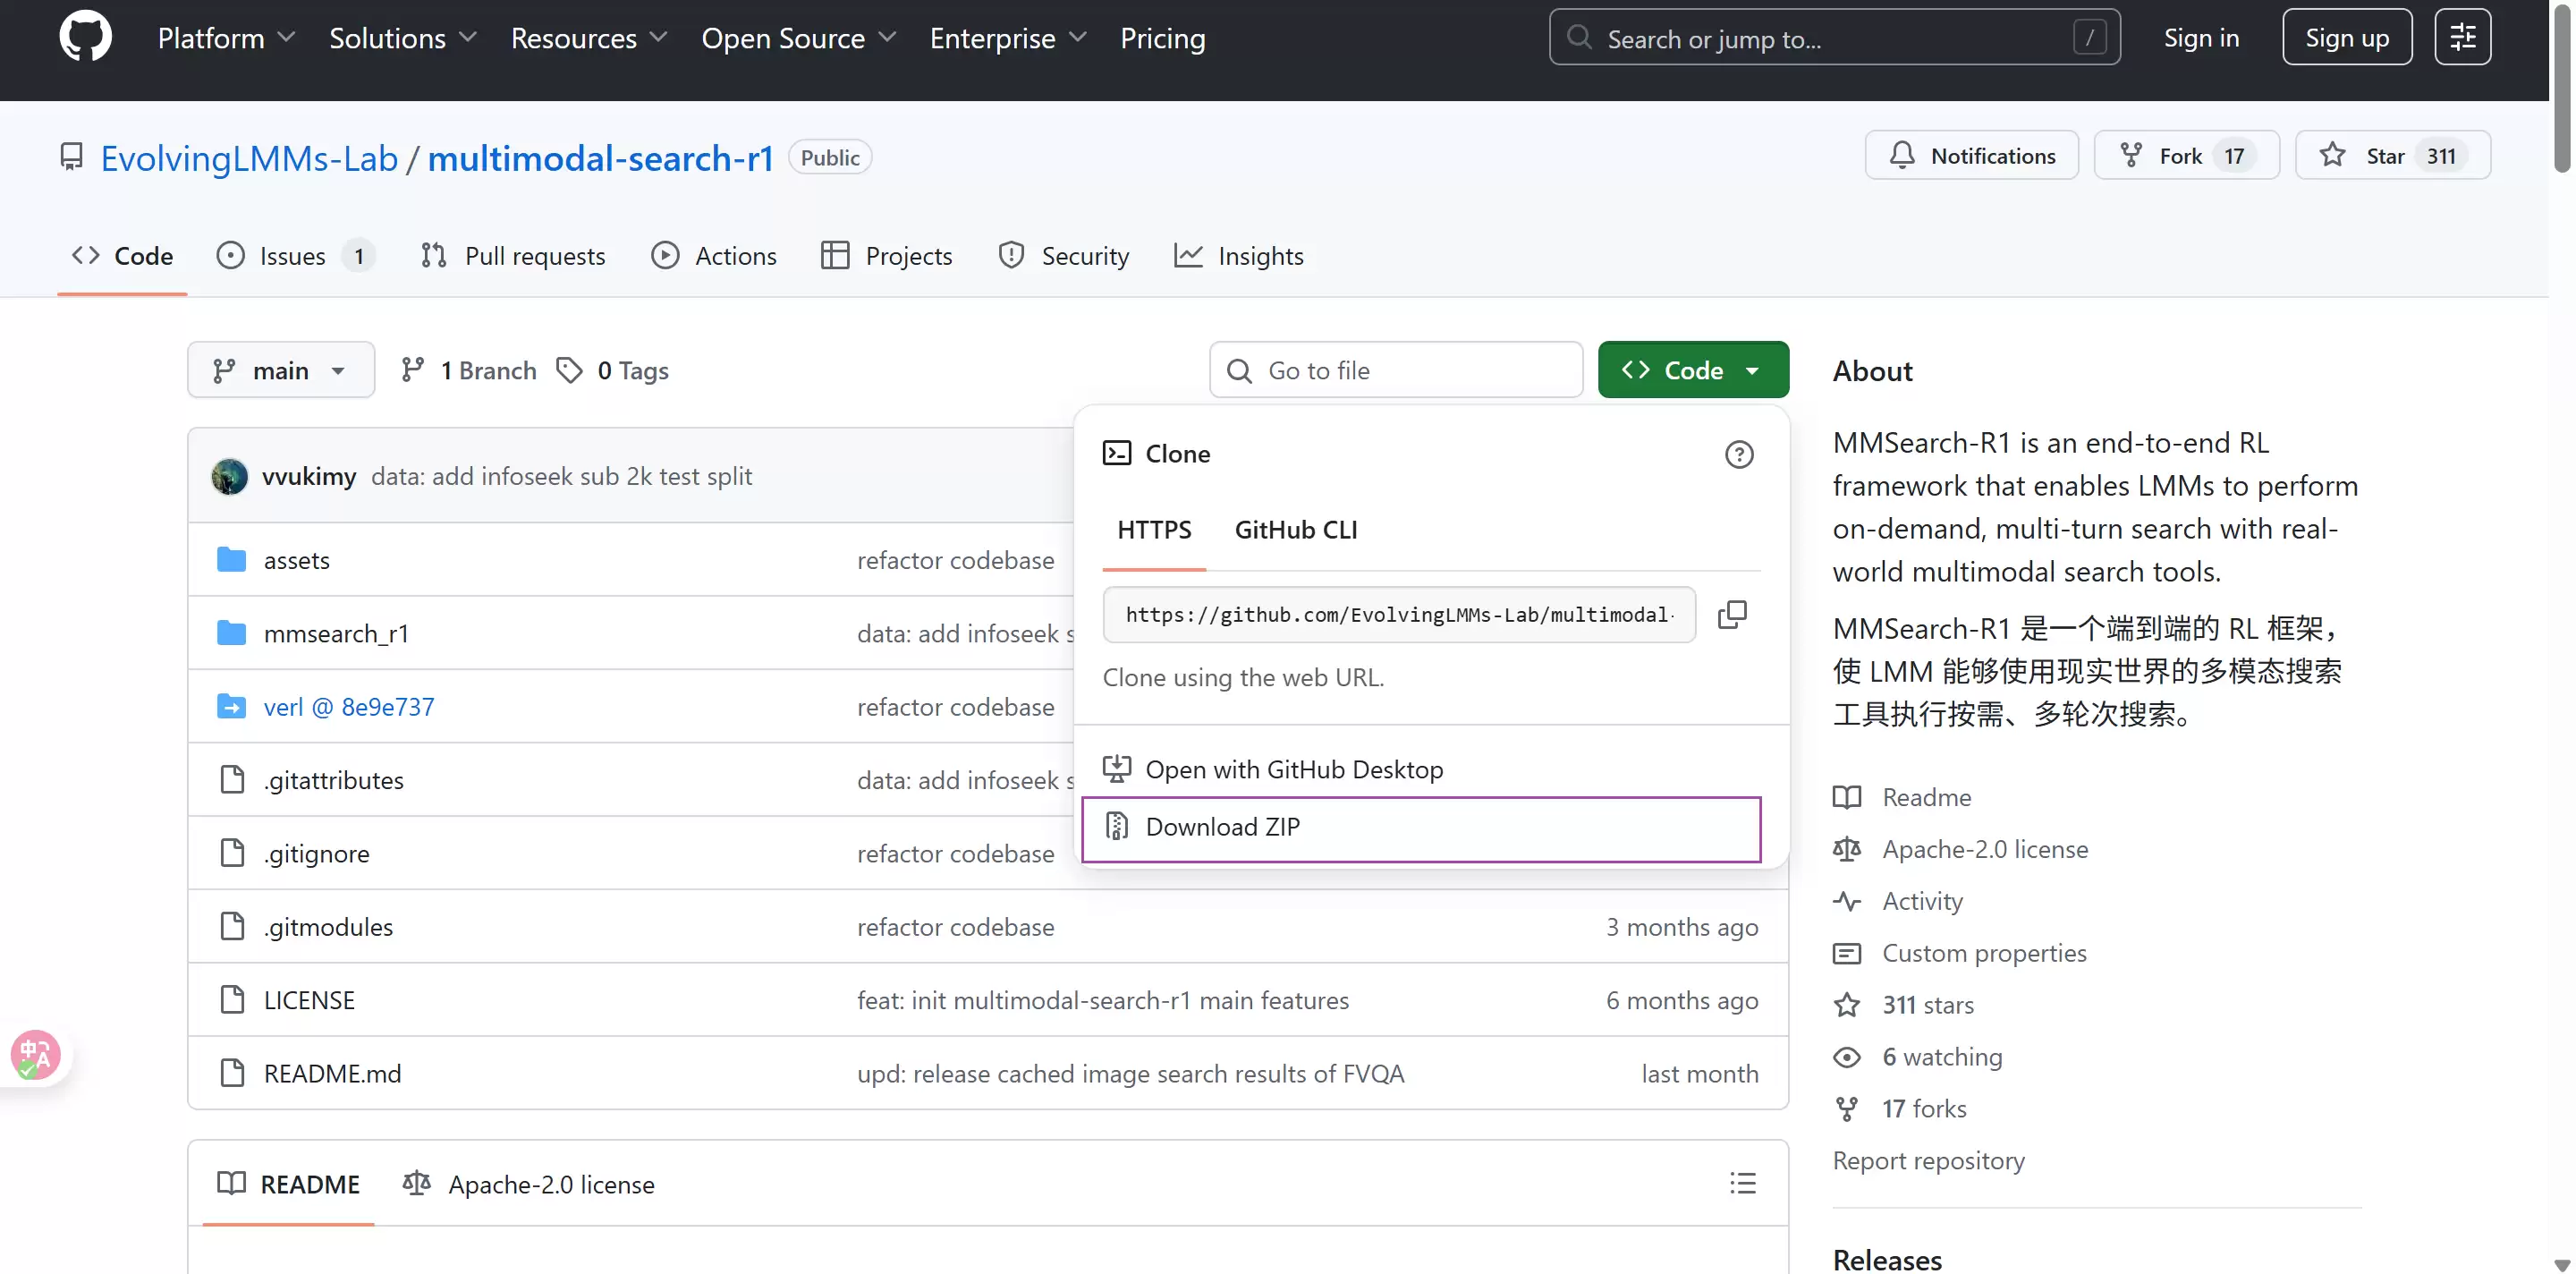Open the command palette icon near Sign up

tap(2463, 36)
